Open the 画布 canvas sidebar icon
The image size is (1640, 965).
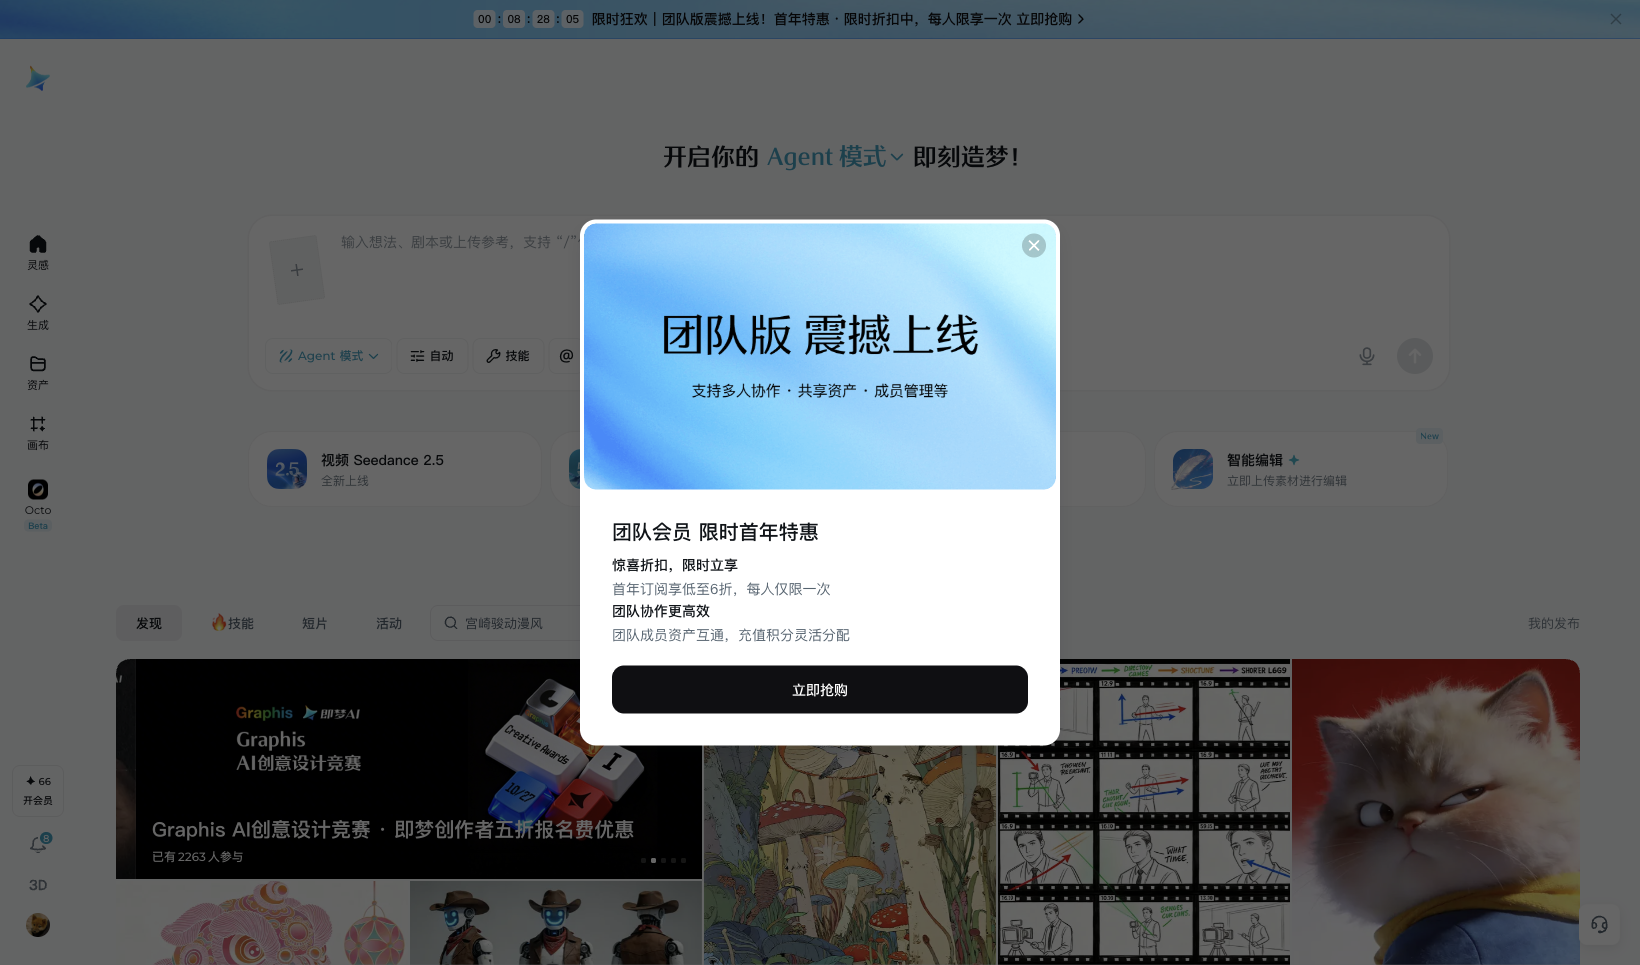pyautogui.click(x=38, y=432)
